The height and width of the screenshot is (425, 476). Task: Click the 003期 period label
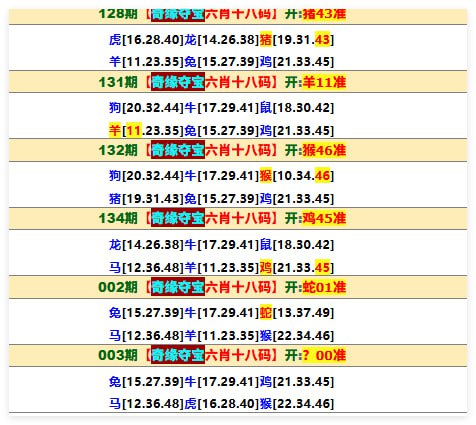(118, 355)
